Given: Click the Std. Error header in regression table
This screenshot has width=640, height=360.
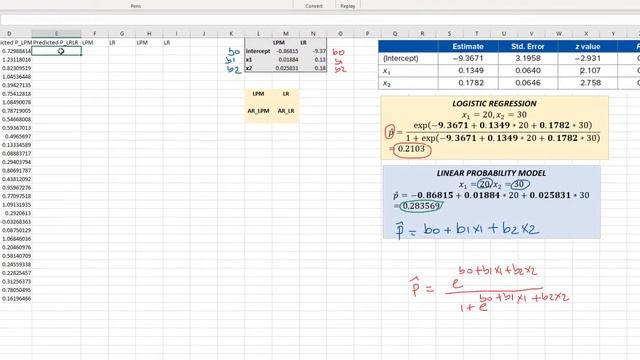Looking at the screenshot, I should (x=528, y=47).
